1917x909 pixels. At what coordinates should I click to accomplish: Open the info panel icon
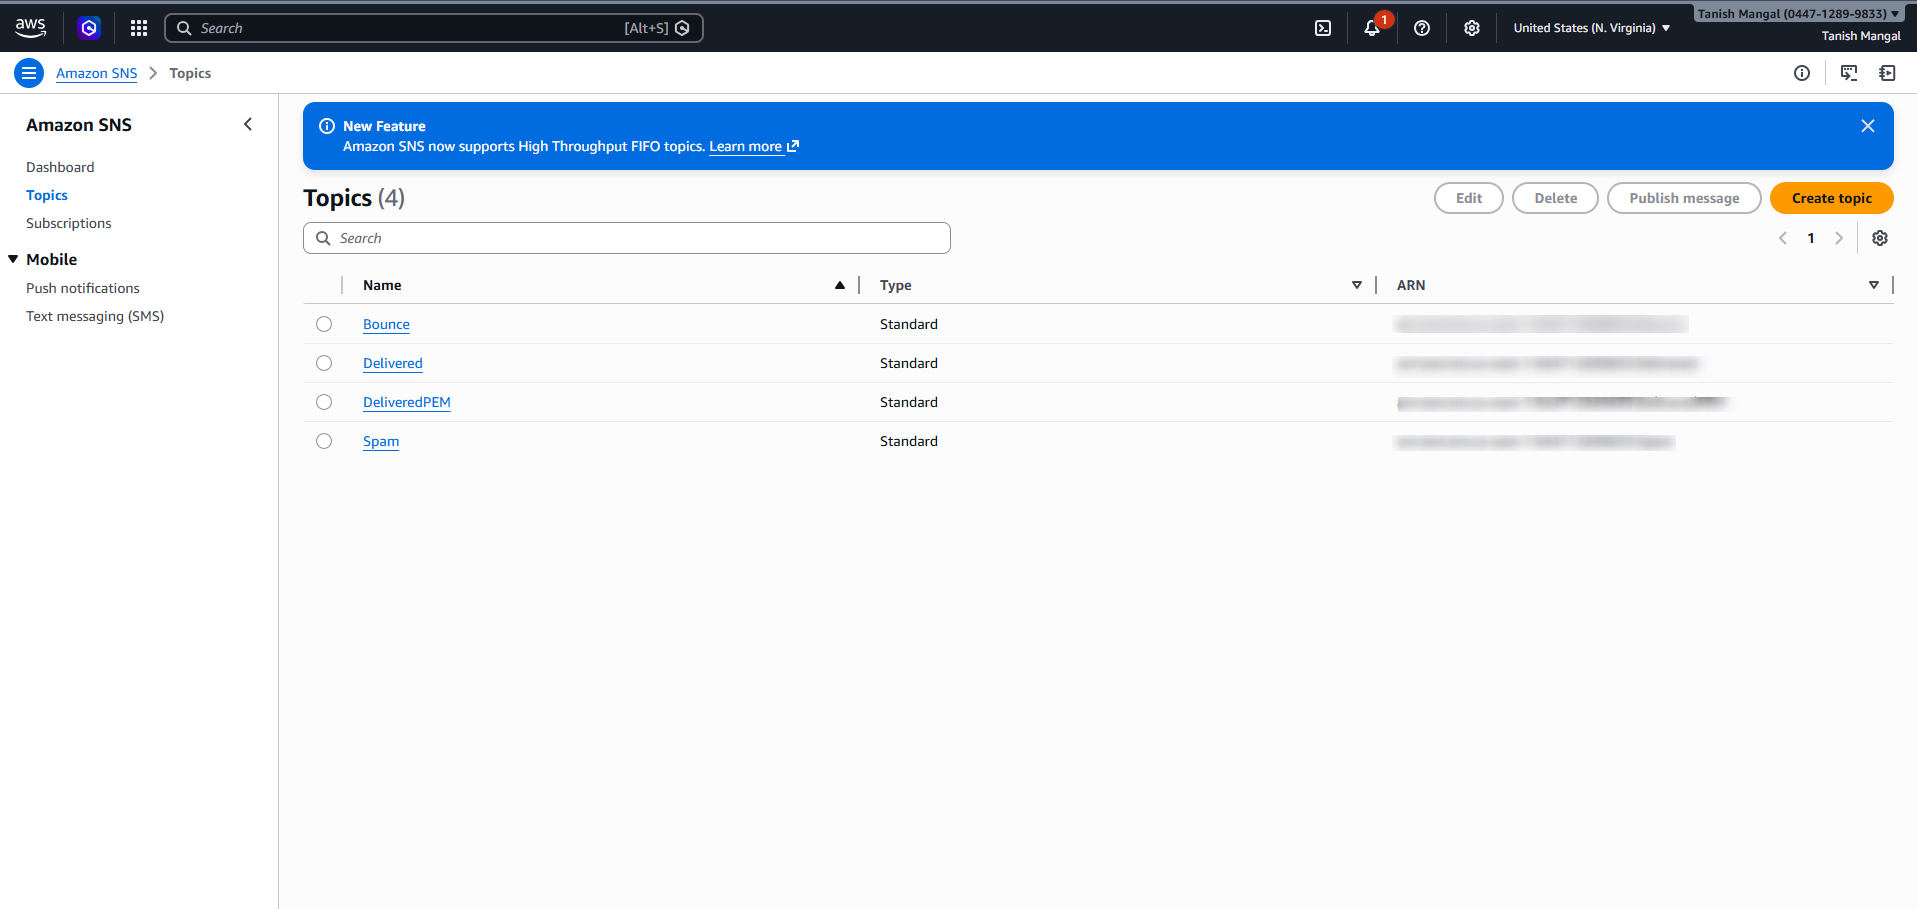(1801, 73)
